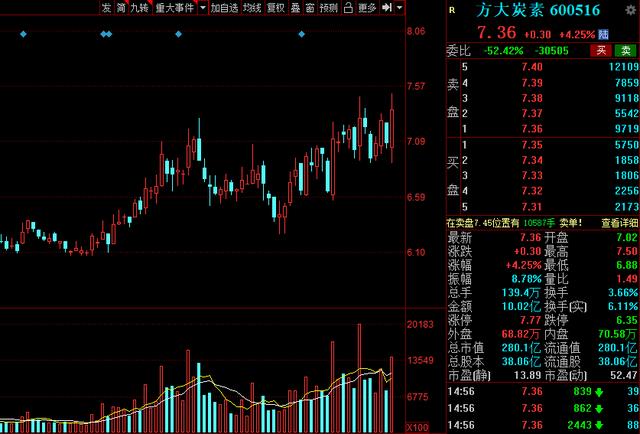Toggle the 均线 moving average lines
640x434 pixels.
click(x=252, y=7)
